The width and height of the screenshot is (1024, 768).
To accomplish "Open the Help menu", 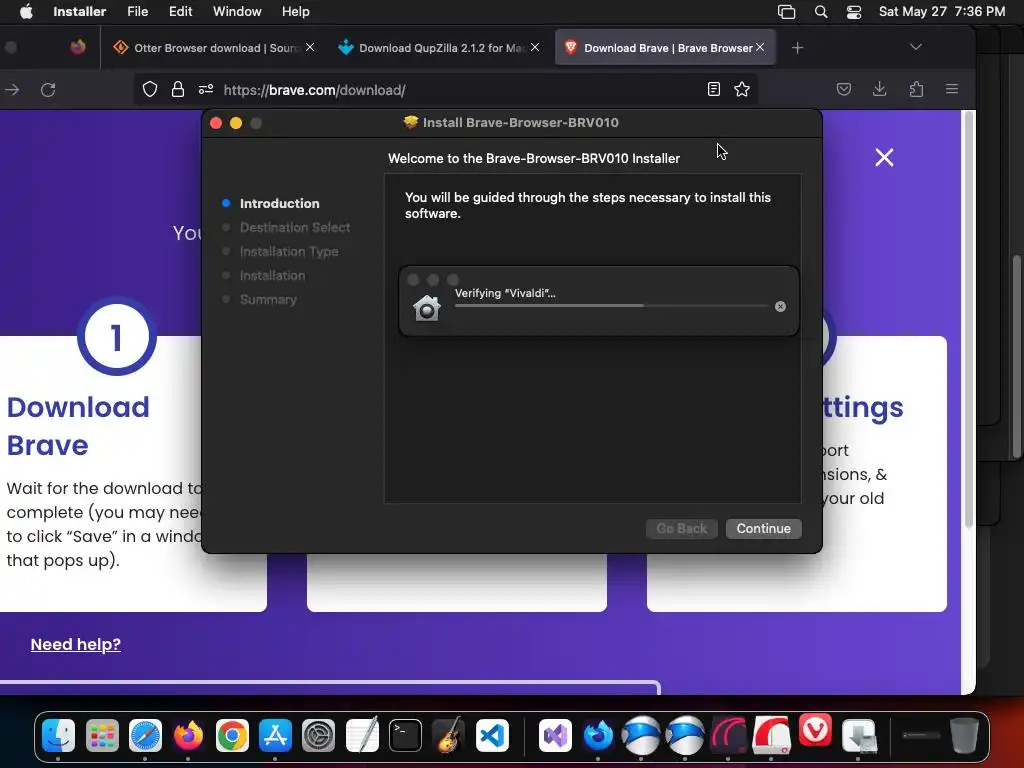I will (x=295, y=12).
